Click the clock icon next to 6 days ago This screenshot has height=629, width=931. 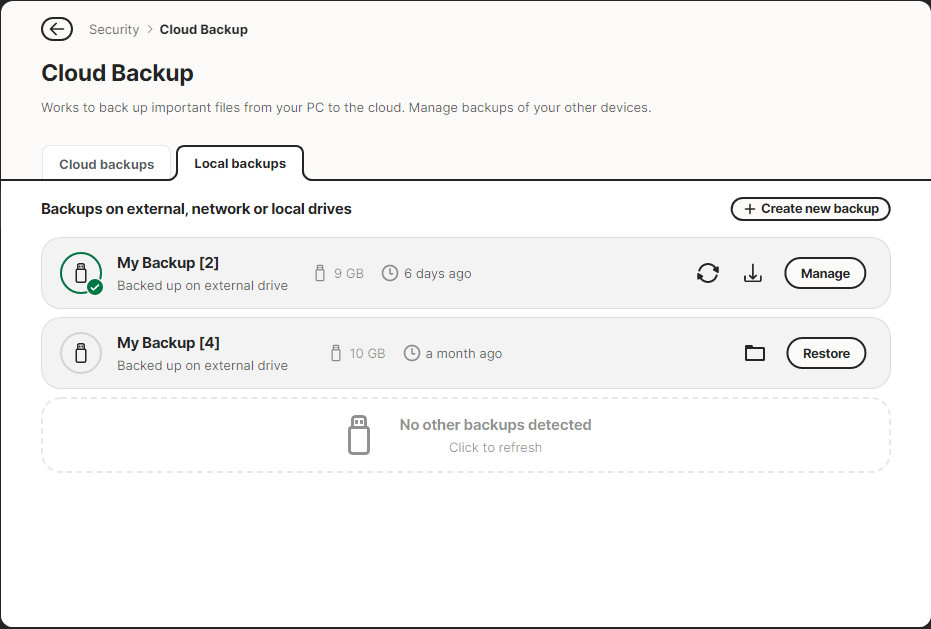[390, 273]
